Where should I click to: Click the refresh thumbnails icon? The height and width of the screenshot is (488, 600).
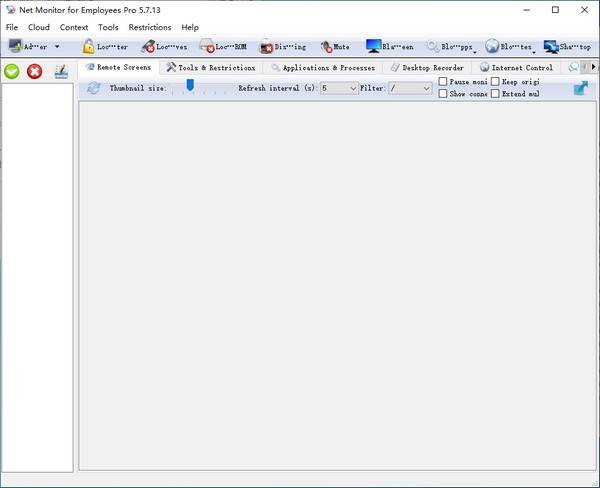pyautogui.click(x=94, y=88)
